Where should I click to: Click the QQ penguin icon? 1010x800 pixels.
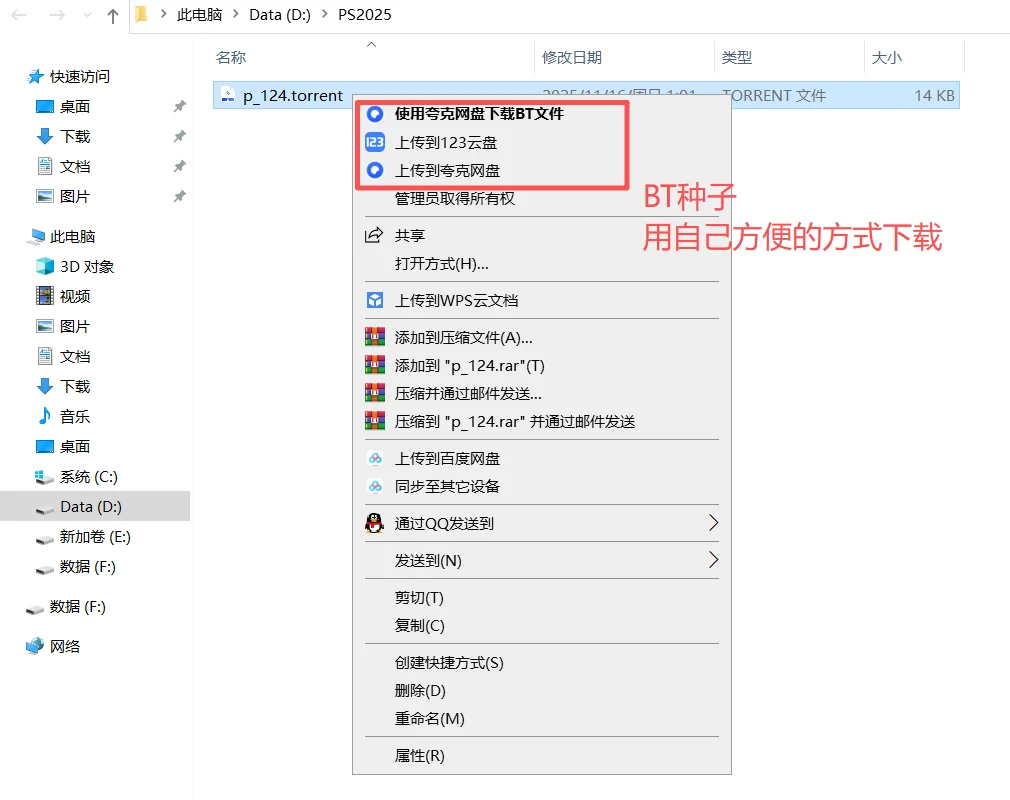click(x=374, y=522)
